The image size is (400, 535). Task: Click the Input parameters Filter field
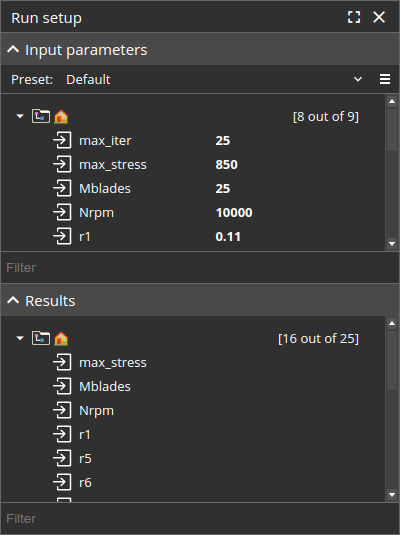pos(200,268)
